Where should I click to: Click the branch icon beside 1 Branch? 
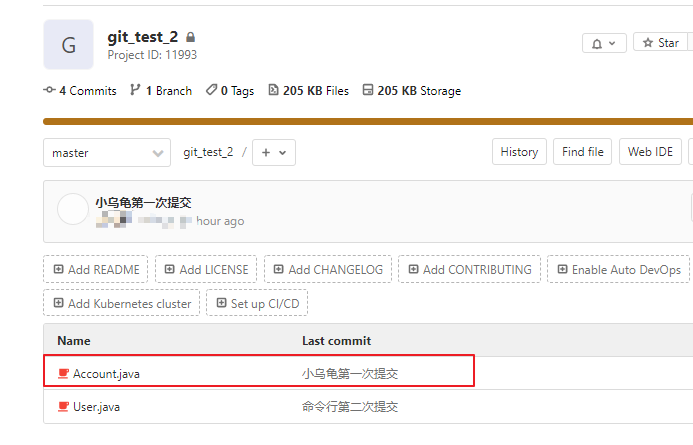pos(135,90)
